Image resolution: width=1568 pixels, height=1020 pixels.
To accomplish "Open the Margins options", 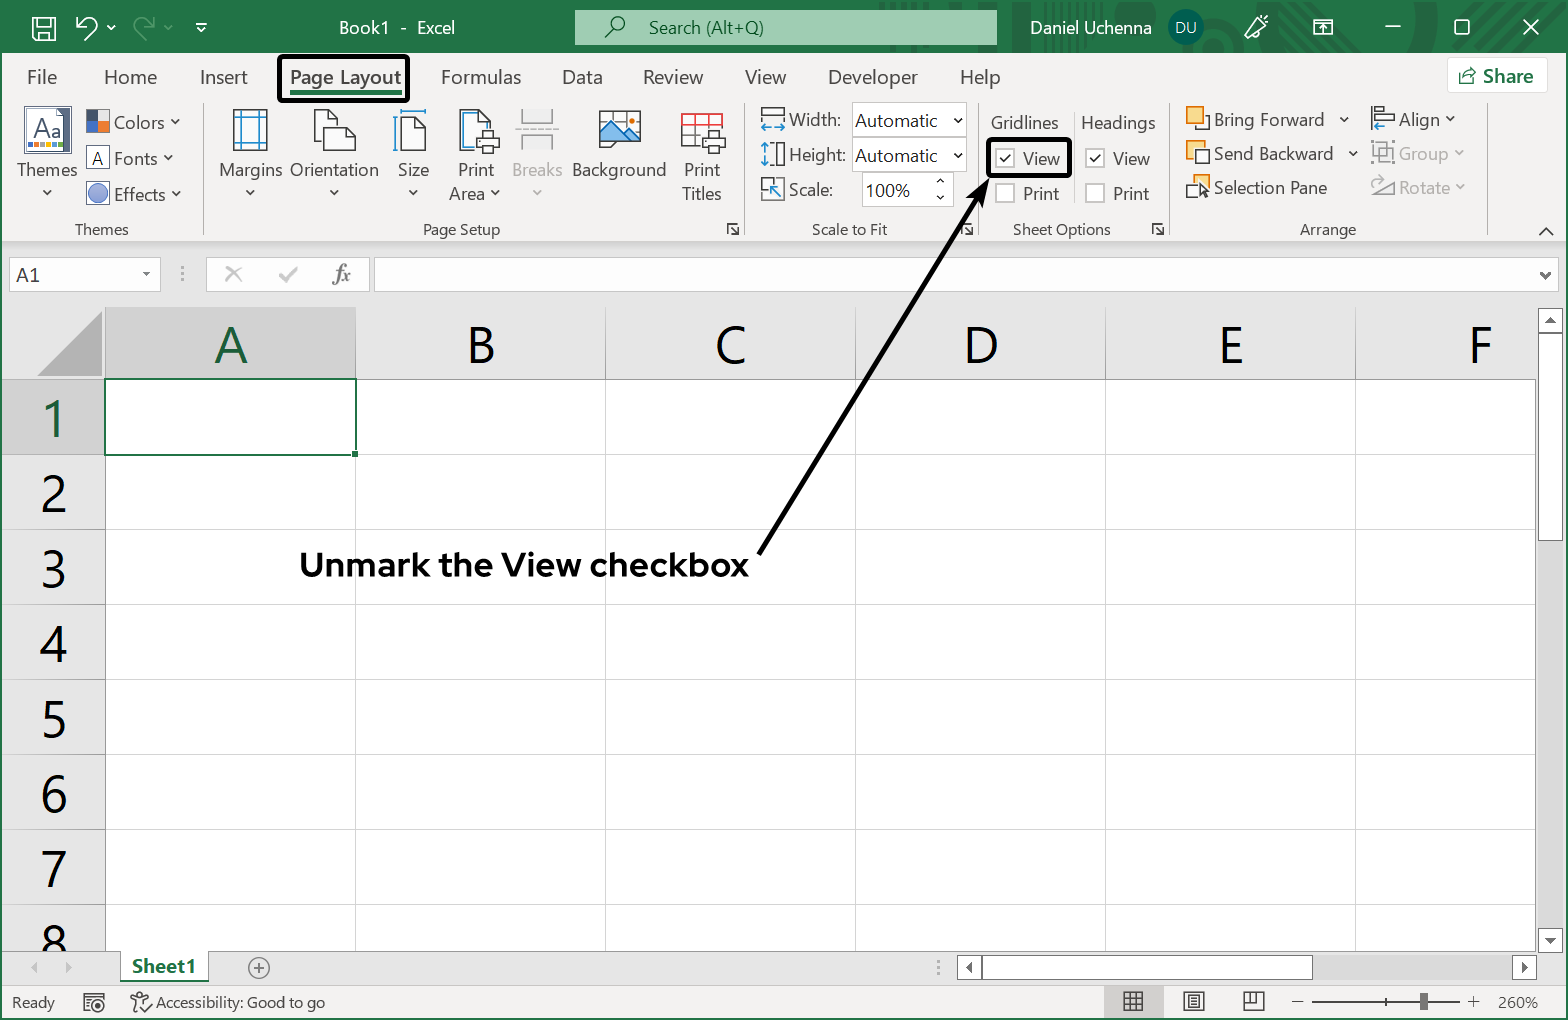I will (250, 153).
